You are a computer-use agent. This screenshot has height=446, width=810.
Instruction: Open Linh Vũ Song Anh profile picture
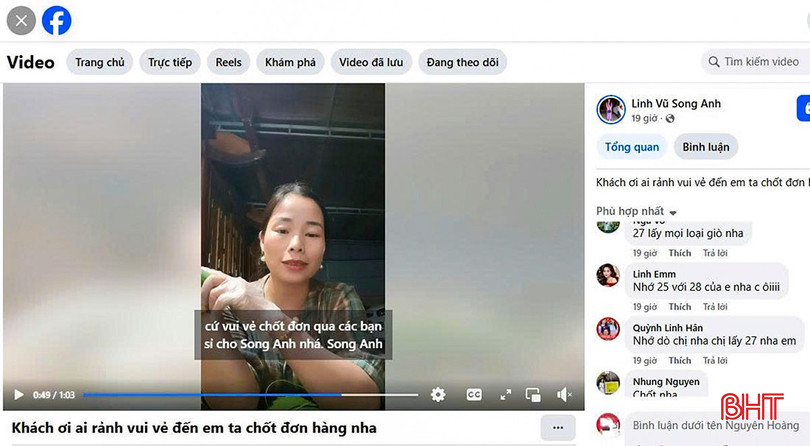(x=611, y=109)
